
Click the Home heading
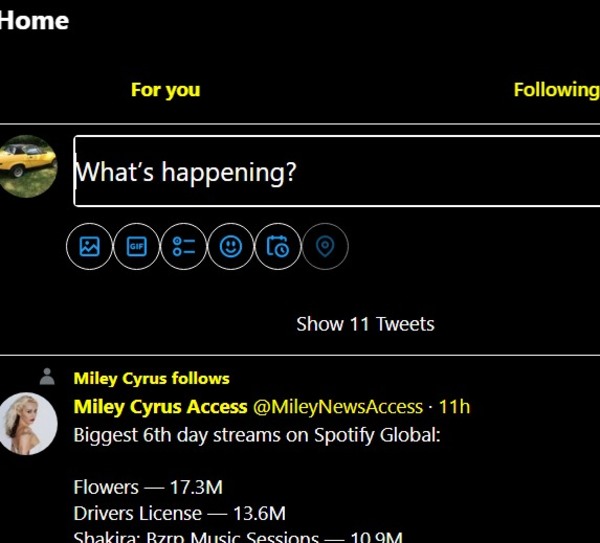(34, 20)
